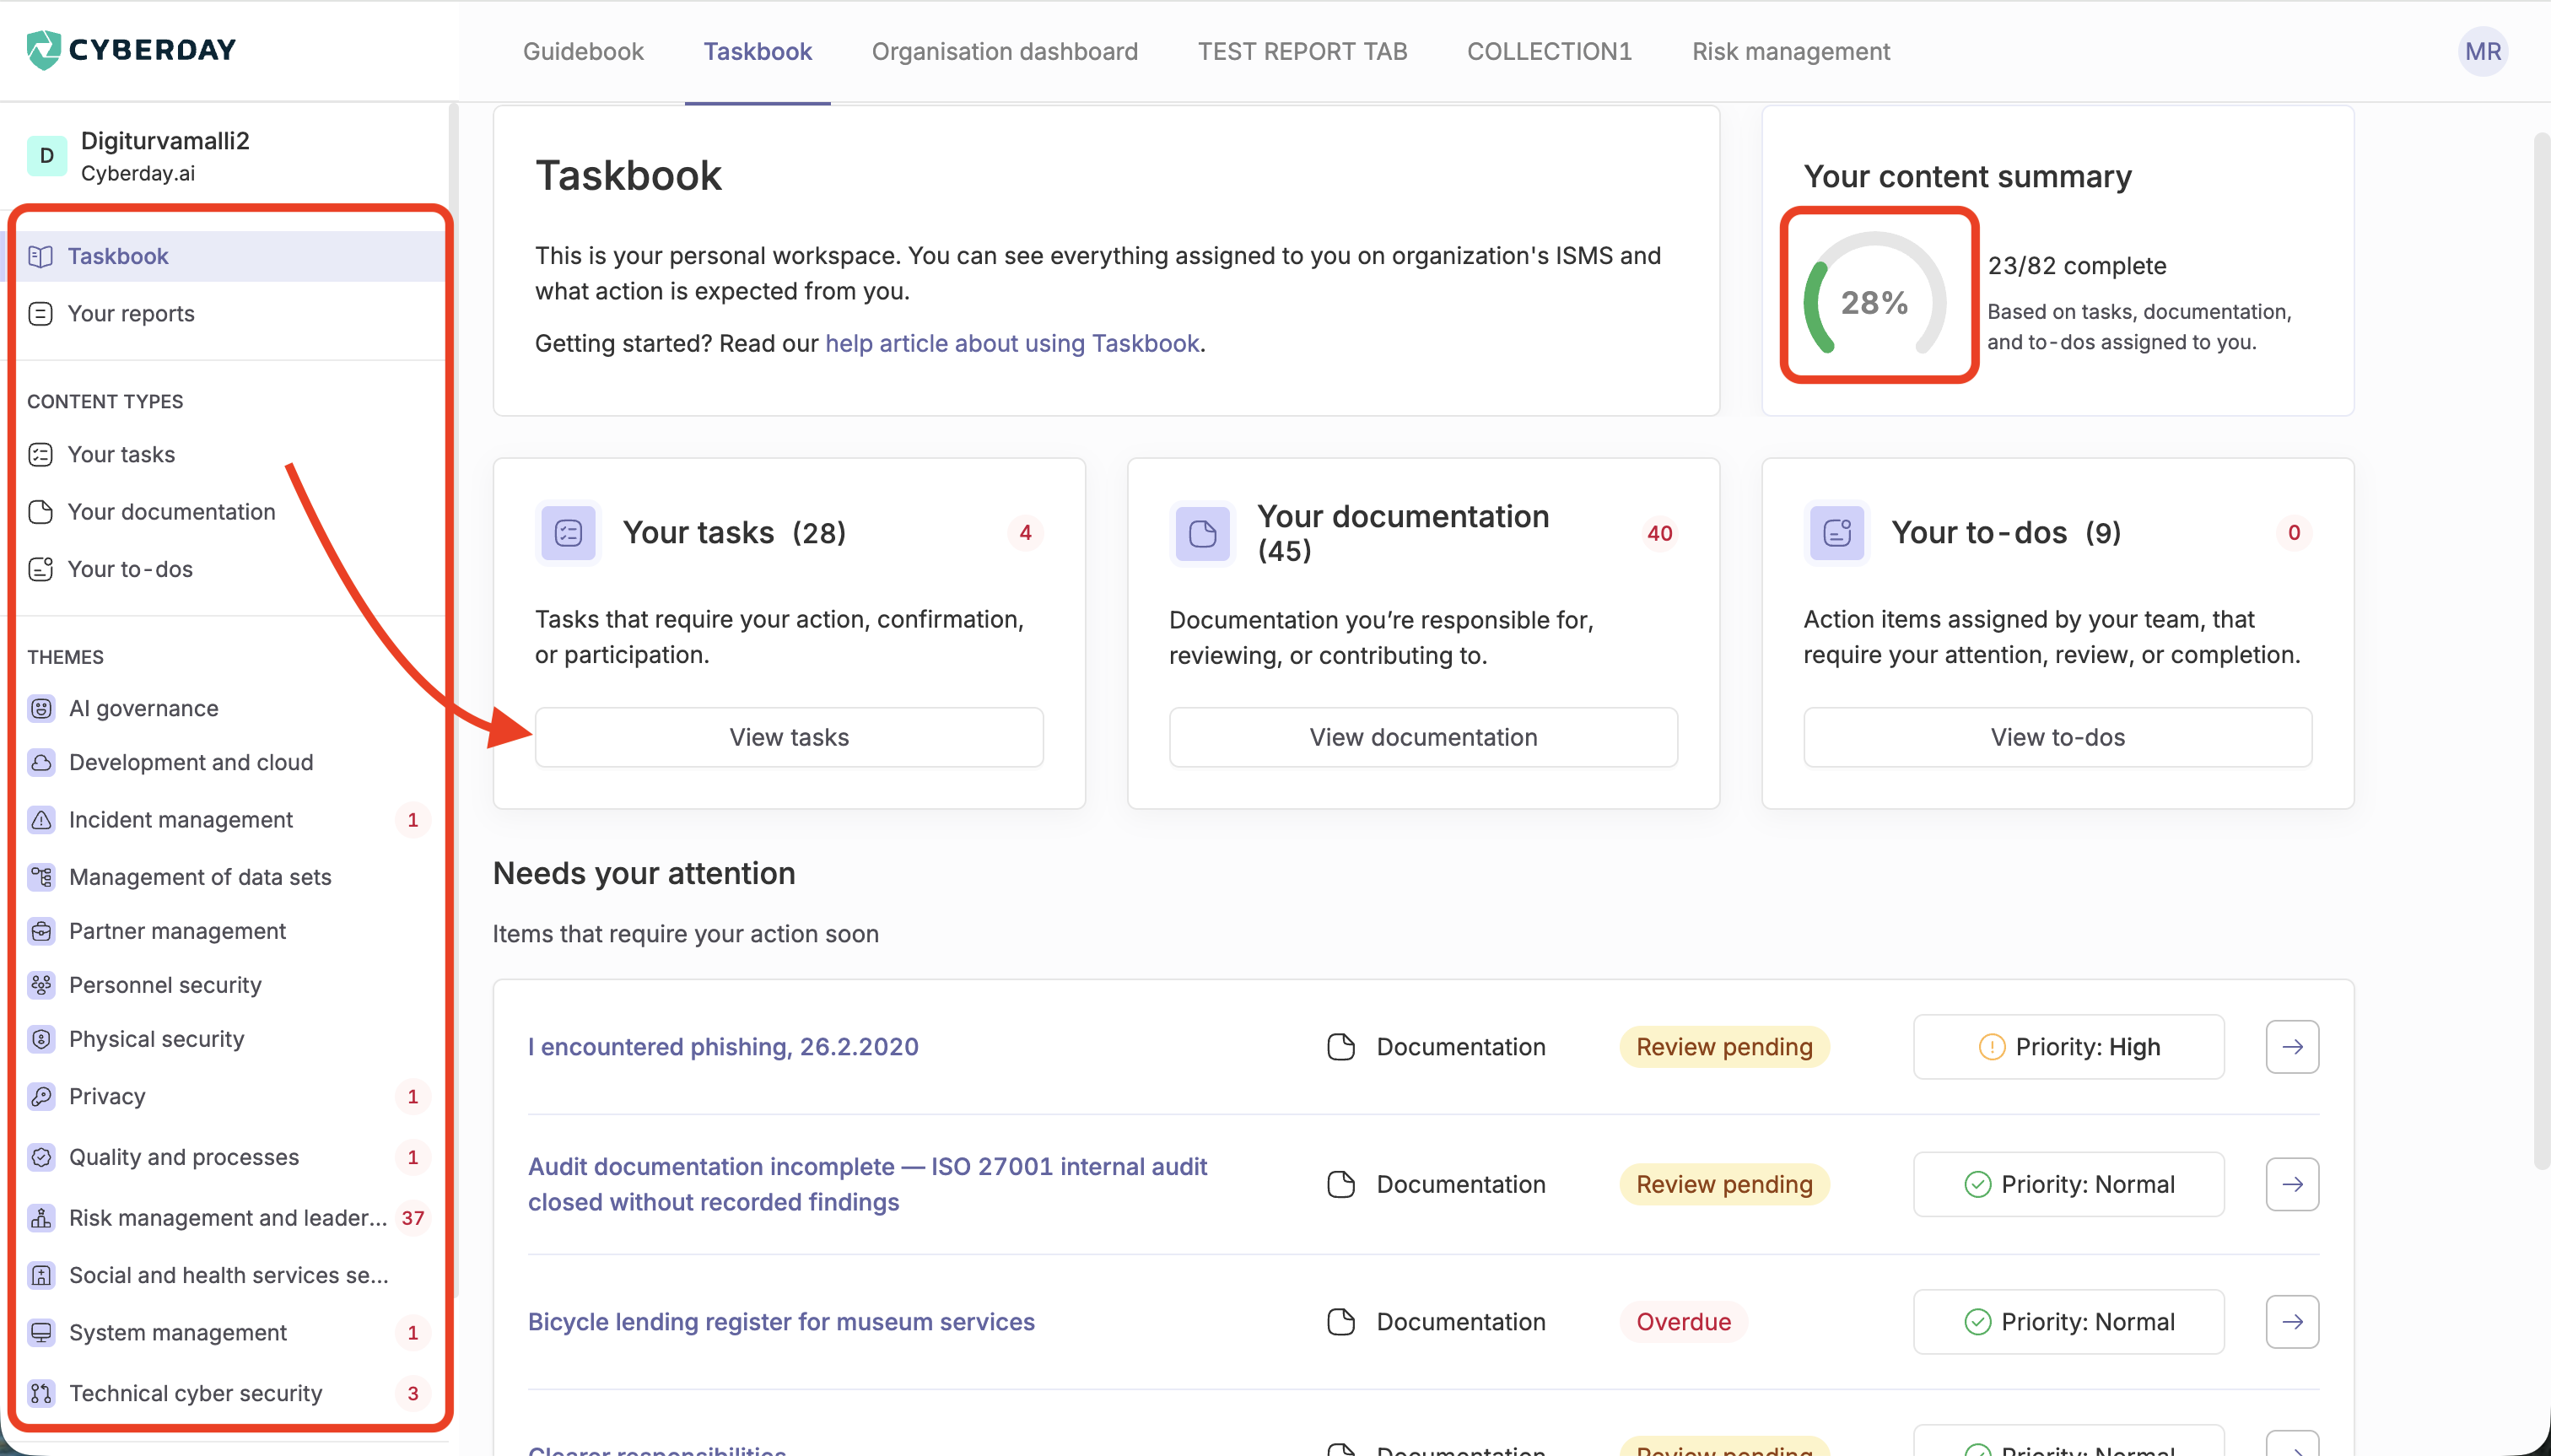Click the Quality and processes icon
This screenshot has width=2551, height=1456.
pyautogui.click(x=41, y=1157)
